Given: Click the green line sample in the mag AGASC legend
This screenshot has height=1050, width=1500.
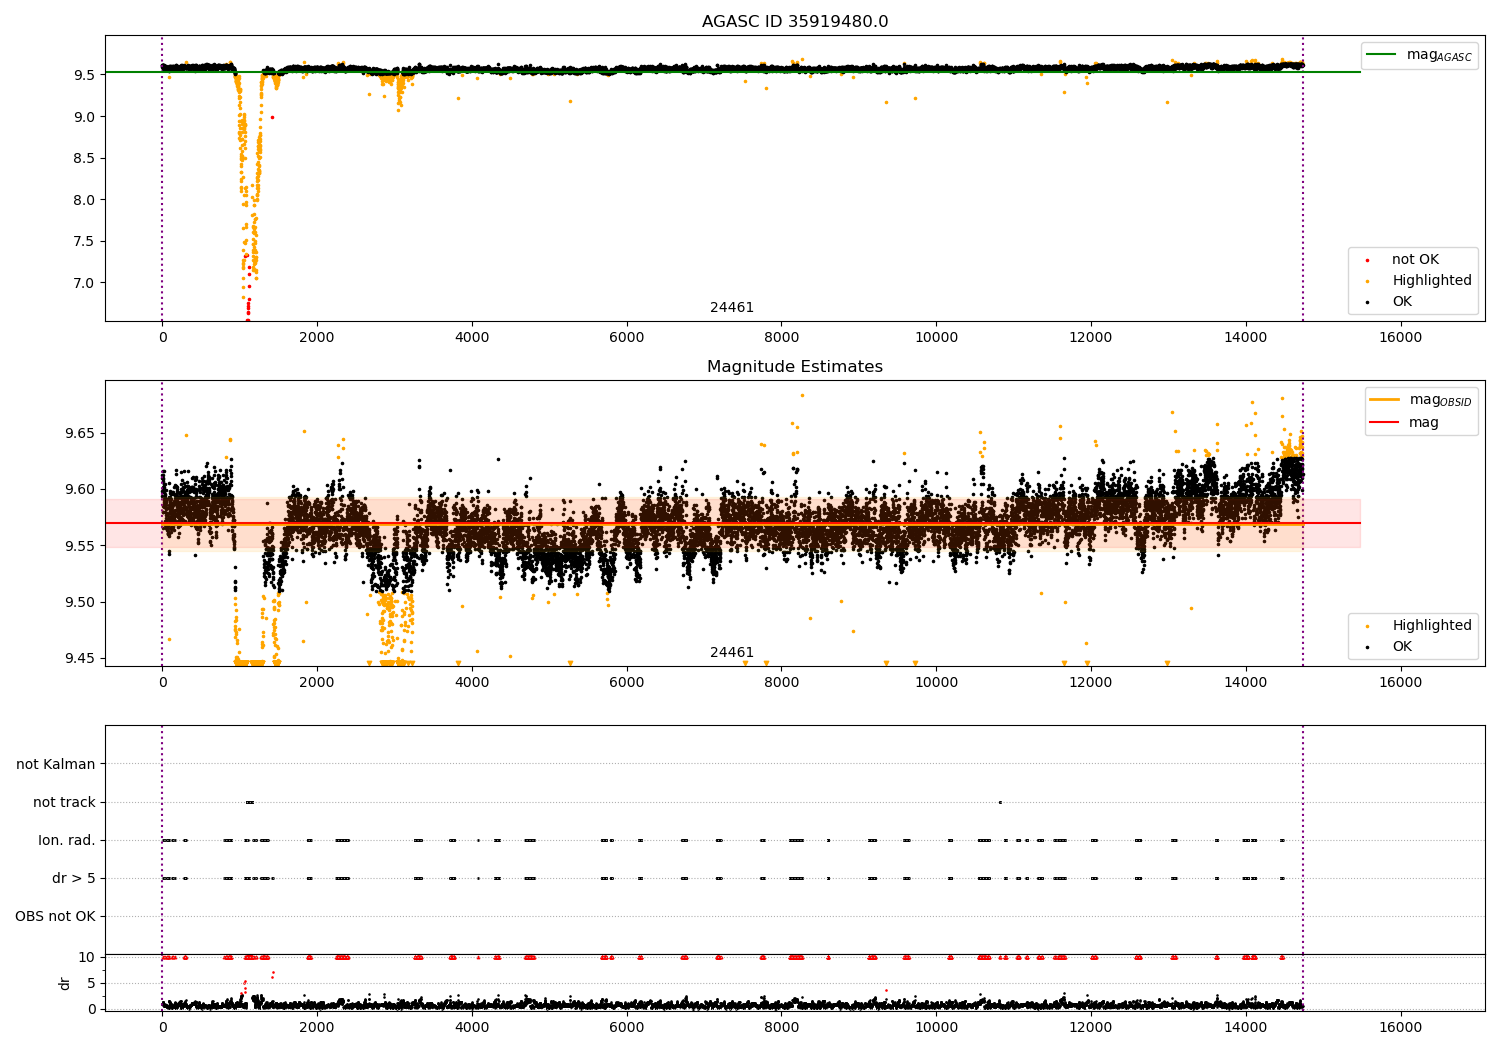Looking at the screenshot, I should (x=1381, y=55).
